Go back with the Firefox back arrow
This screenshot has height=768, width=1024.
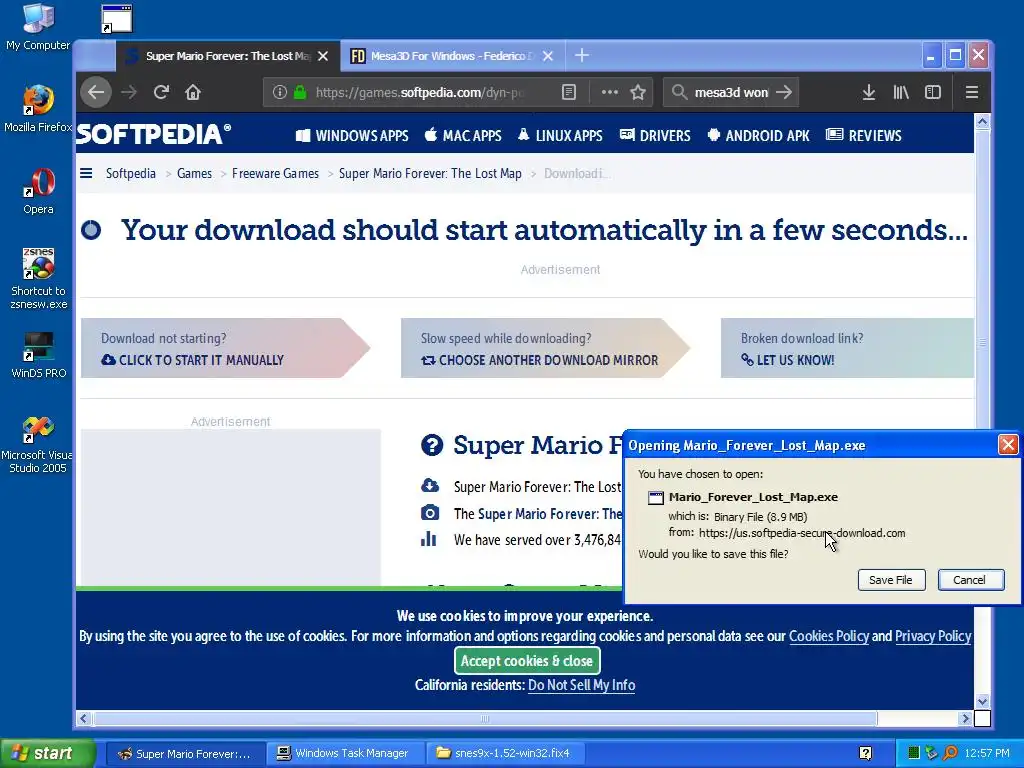click(96, 92)
